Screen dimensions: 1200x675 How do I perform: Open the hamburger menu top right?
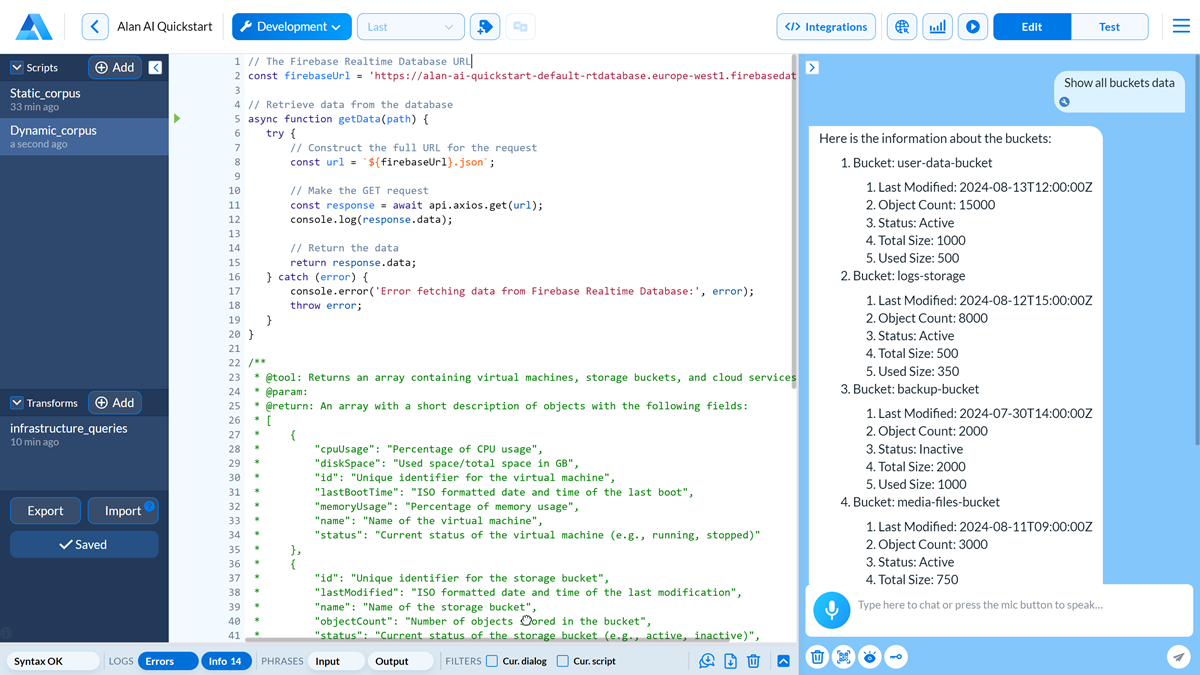pos(1180,27)
